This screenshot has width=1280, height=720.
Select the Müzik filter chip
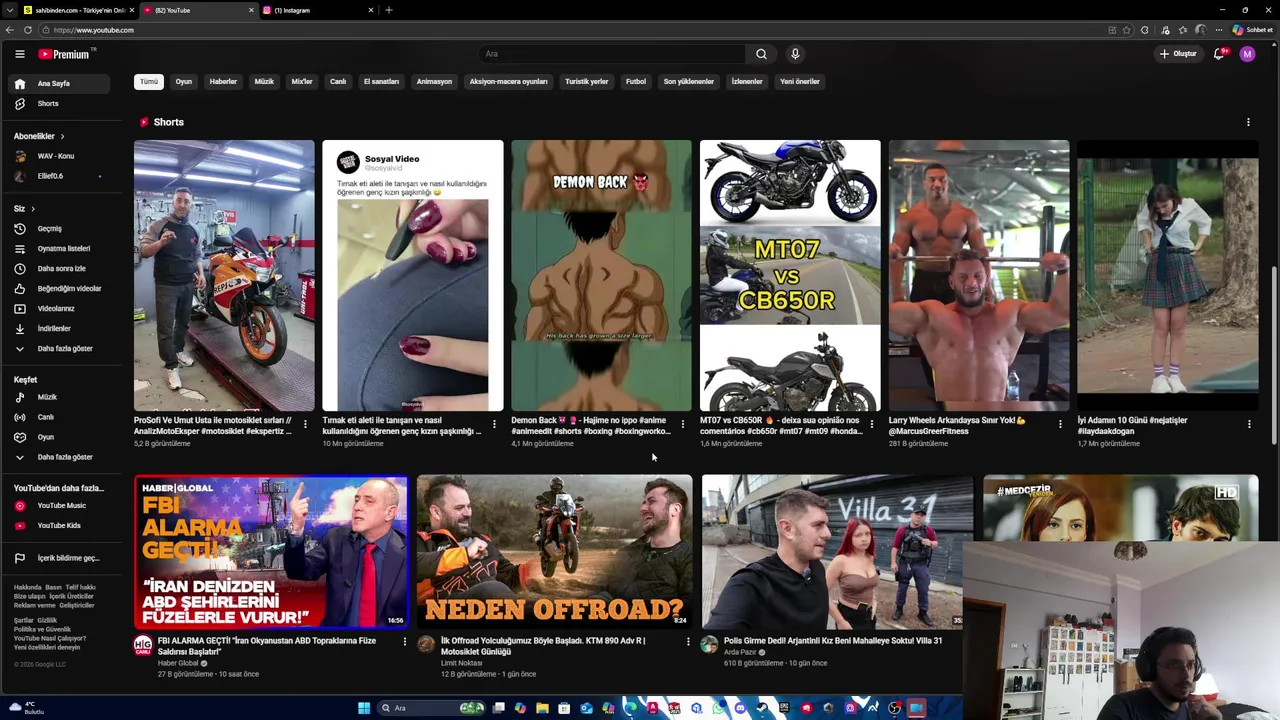264,82
